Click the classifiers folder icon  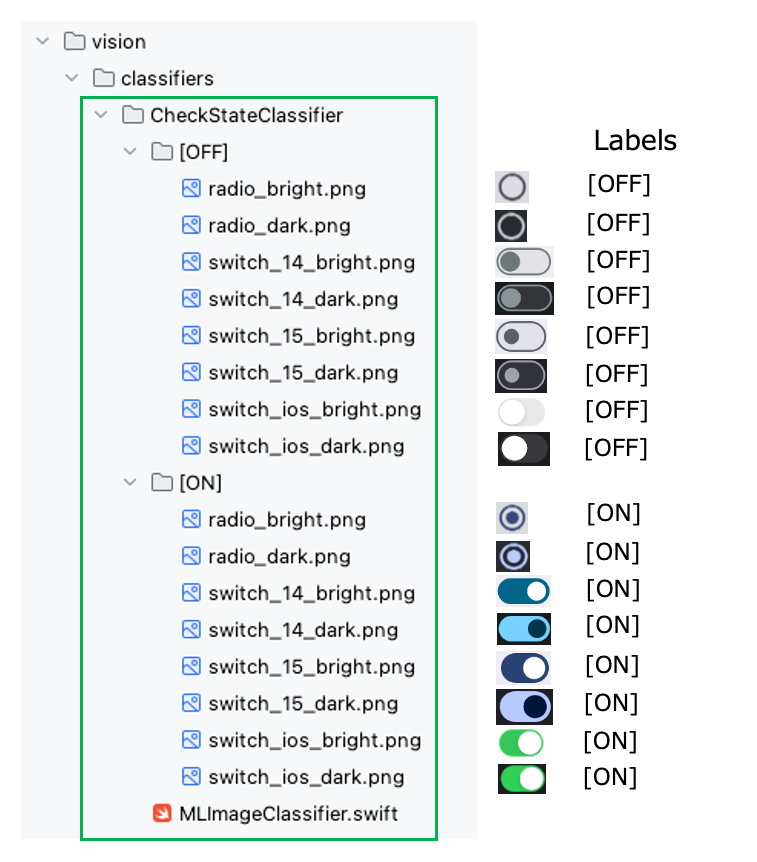pos(103,78)
